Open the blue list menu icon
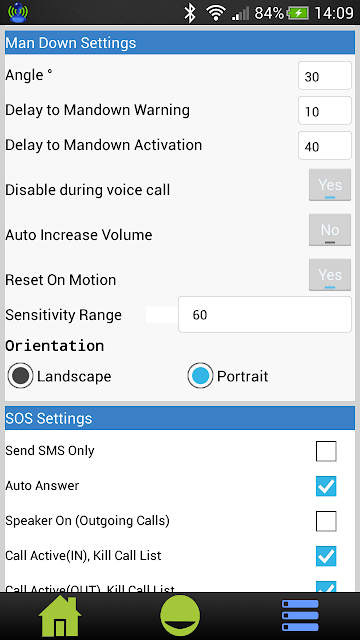 point(300,616)
